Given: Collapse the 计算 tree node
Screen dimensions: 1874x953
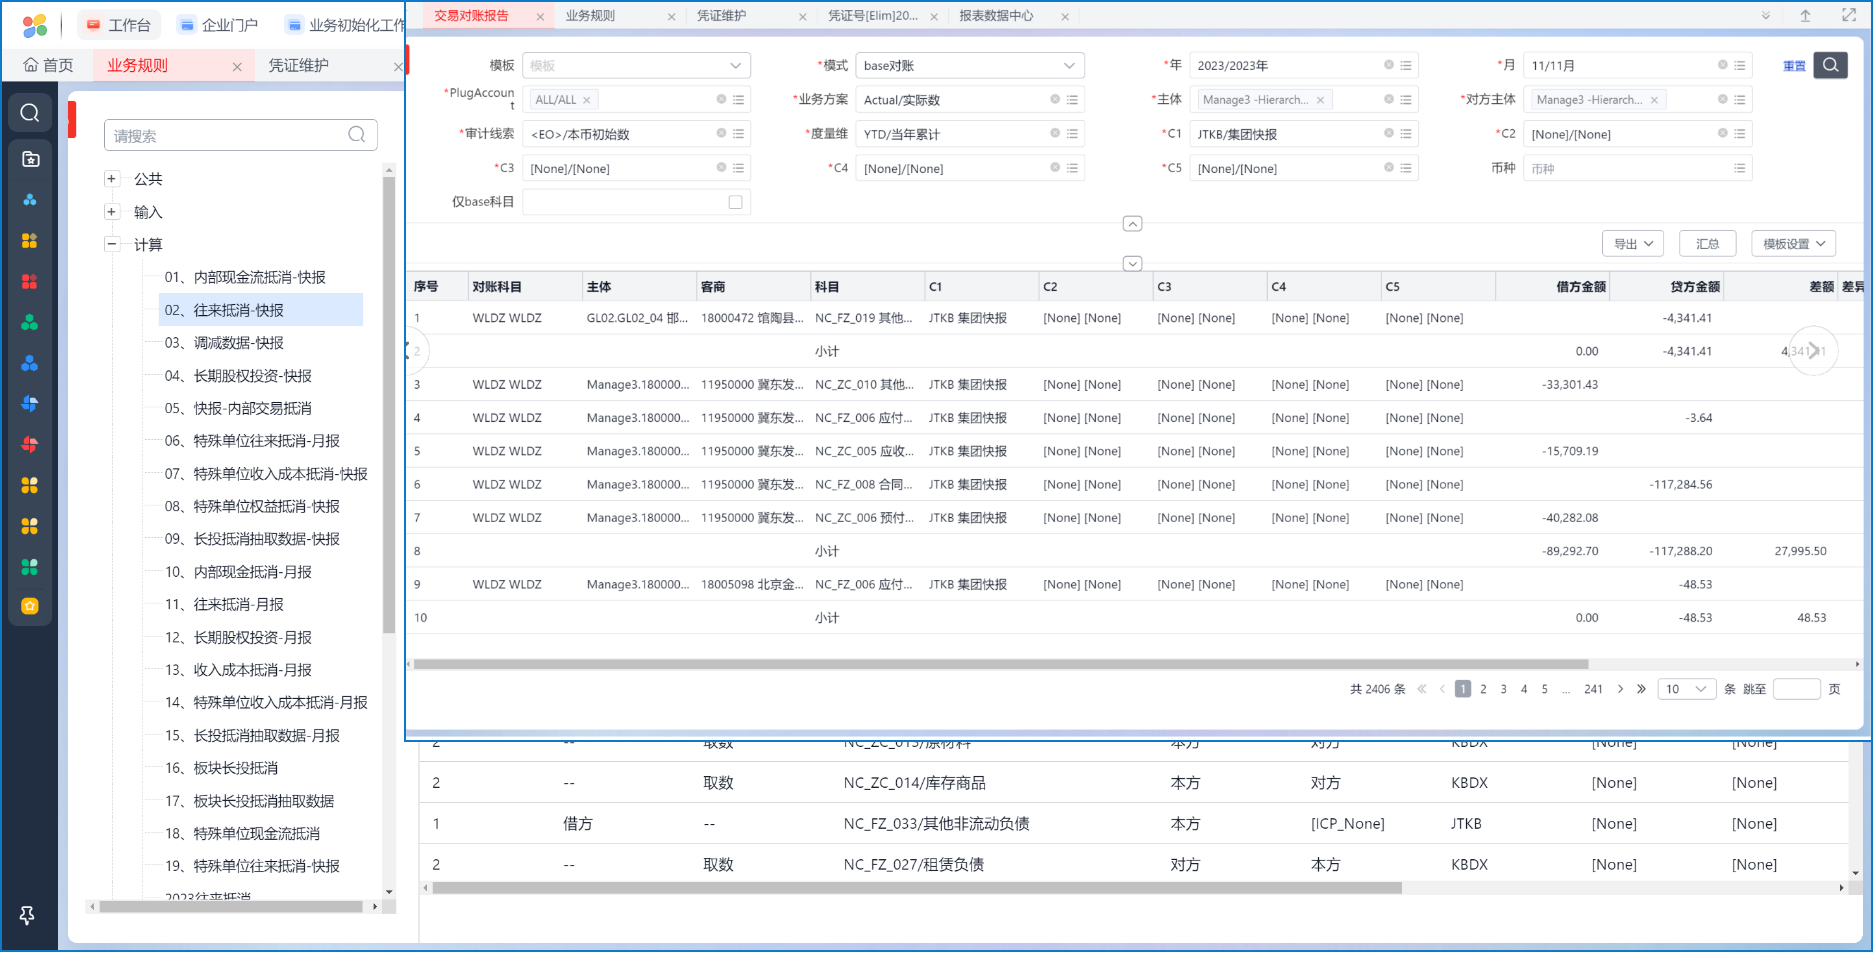Looking at the screenshot, I should pos(112,244).
